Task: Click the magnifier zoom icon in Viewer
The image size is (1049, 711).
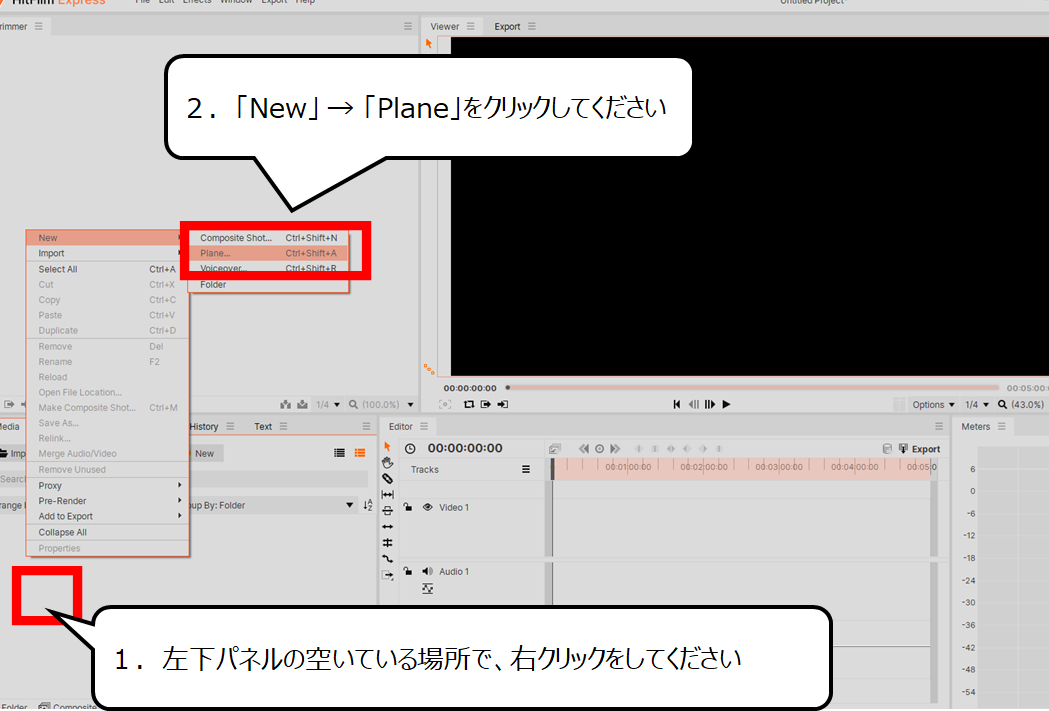Action: [1002, 405]
